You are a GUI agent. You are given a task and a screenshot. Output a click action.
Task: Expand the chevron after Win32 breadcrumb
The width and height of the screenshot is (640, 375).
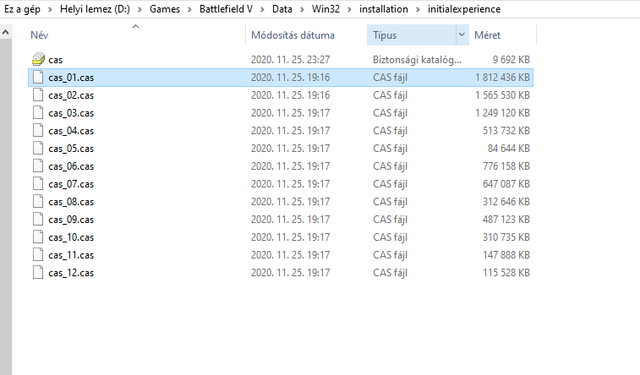[x=349, y=9]
